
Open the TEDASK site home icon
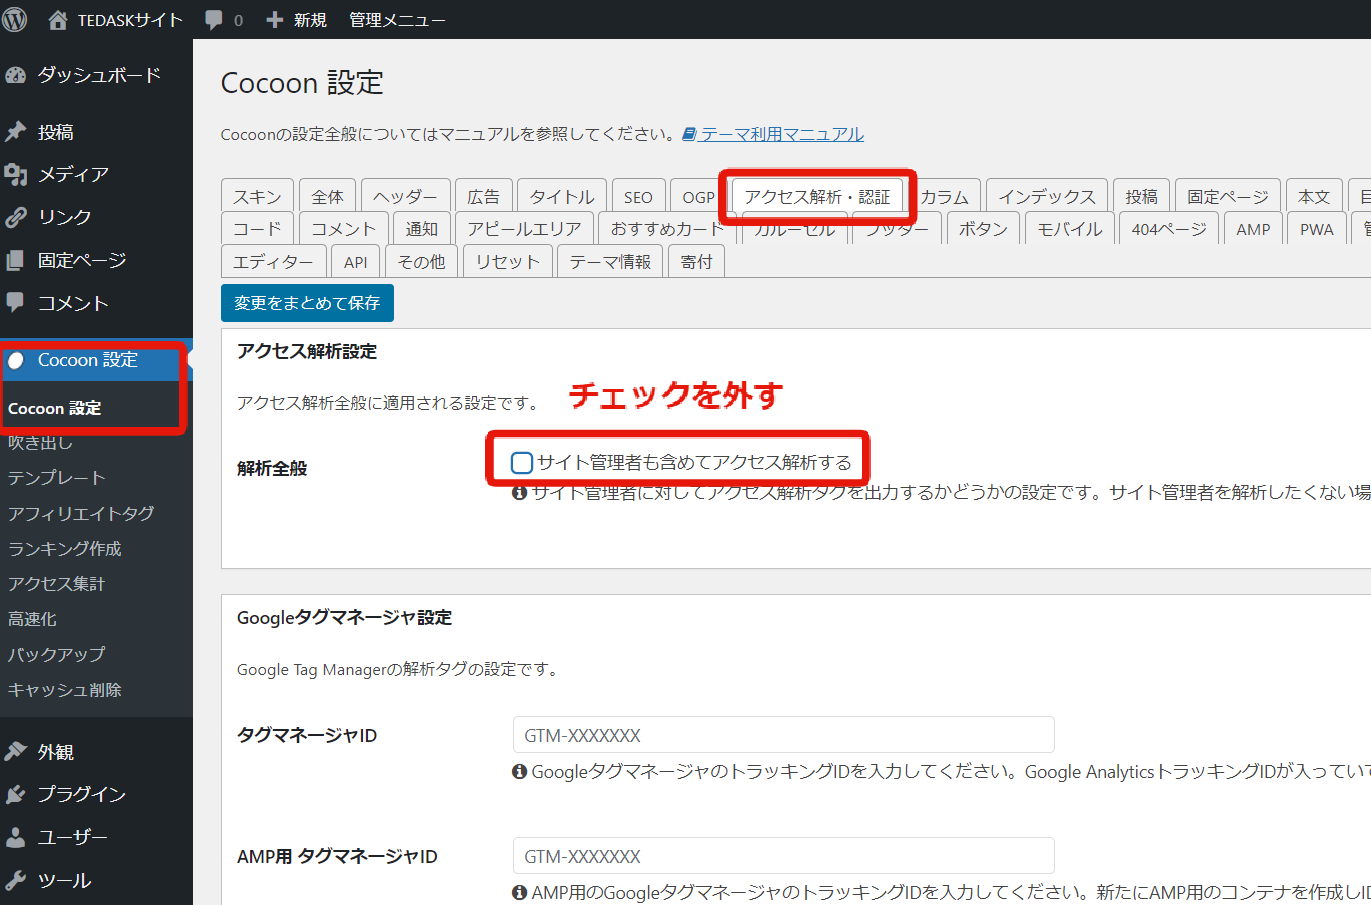tap(58, 20)
